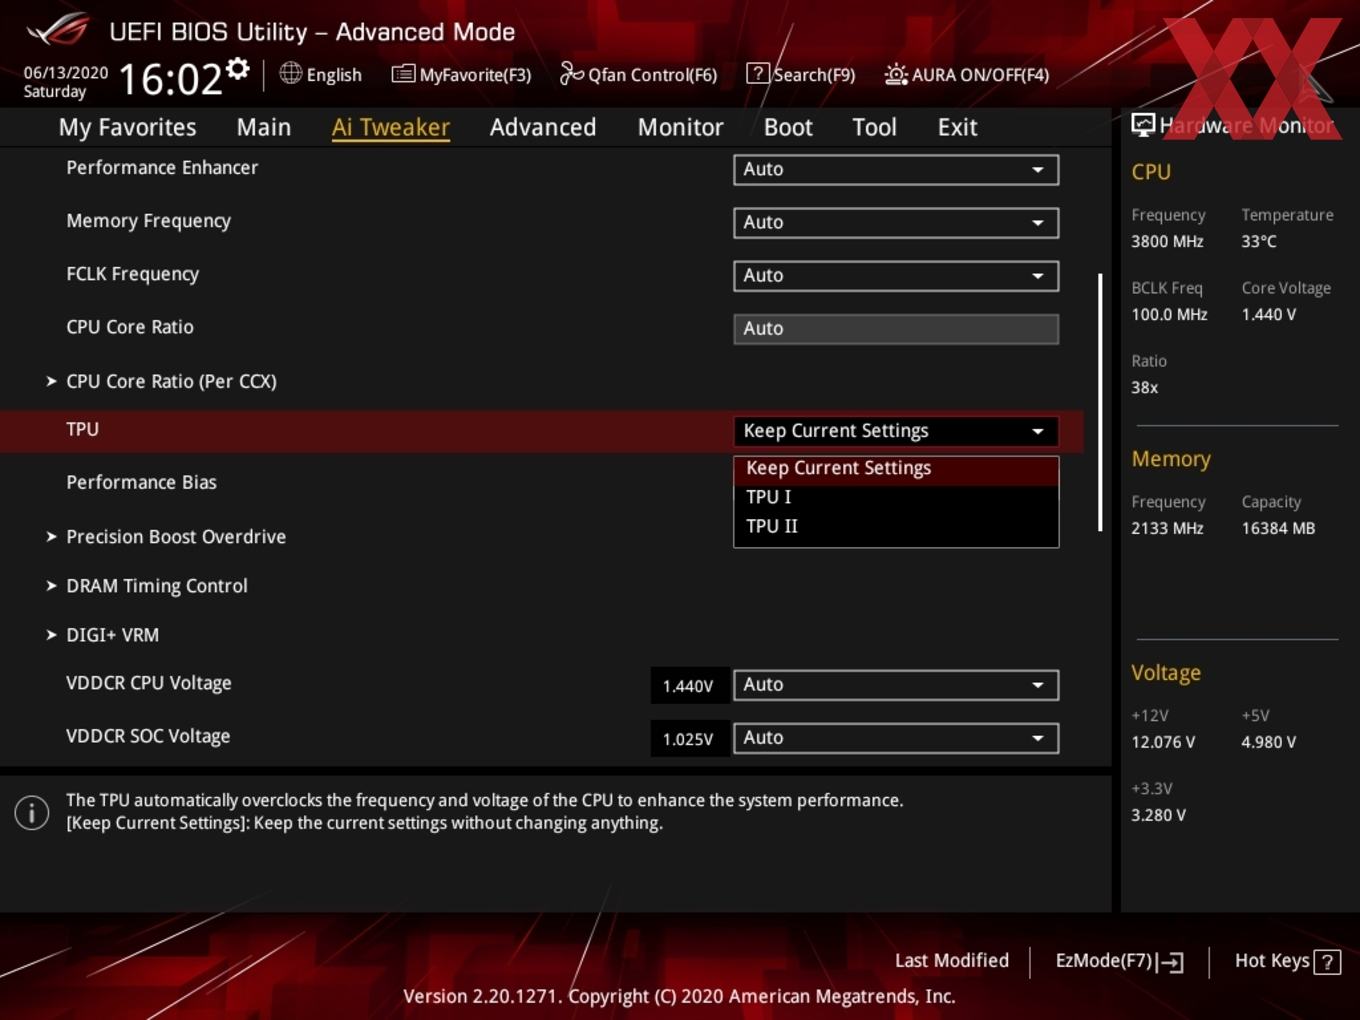Click English language button
1360x1020 pixels.
point(321,74)
